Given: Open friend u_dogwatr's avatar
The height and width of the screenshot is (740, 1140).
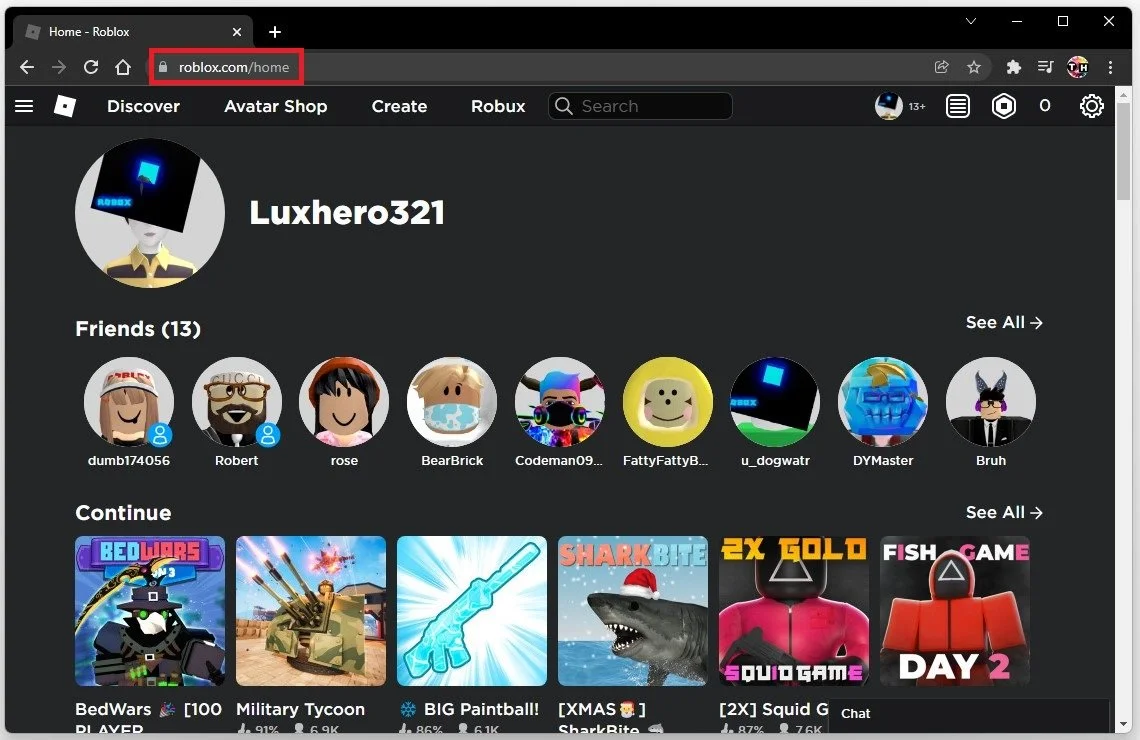Looking at the screenshot, I should tap(775, 402).
